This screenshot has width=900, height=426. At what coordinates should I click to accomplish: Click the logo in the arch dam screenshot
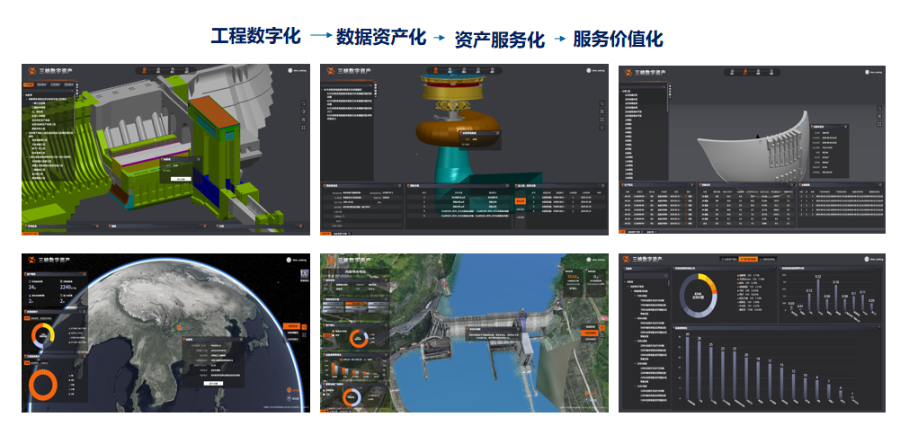coord(629,72)
